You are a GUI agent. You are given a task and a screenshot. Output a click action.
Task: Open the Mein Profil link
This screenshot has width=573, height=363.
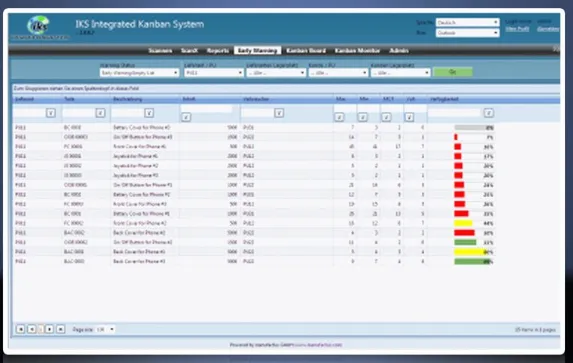click(x=517, y=29)
